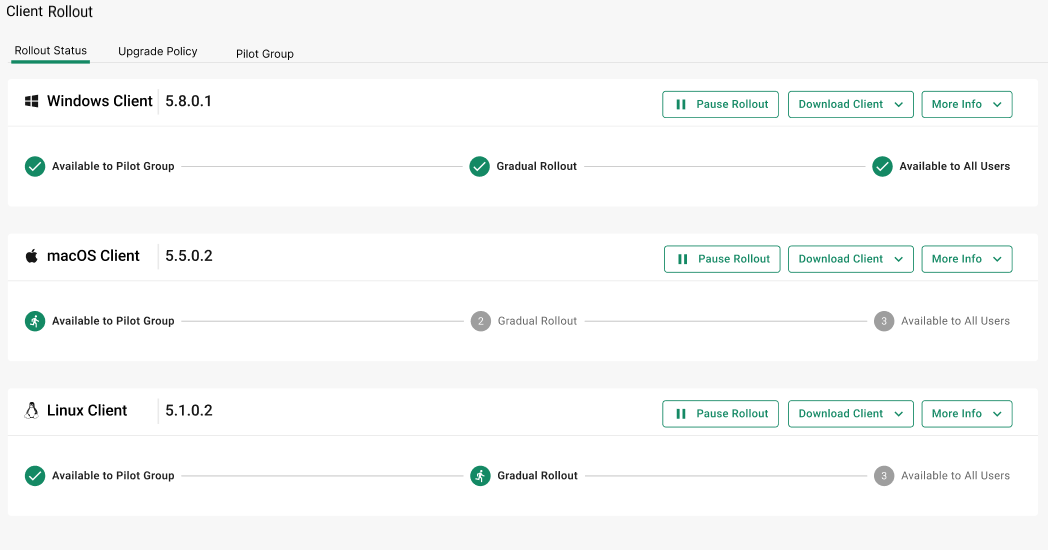Switch to the Upgrade Policy tab
1048x550 pixels.
click(158, 51)
